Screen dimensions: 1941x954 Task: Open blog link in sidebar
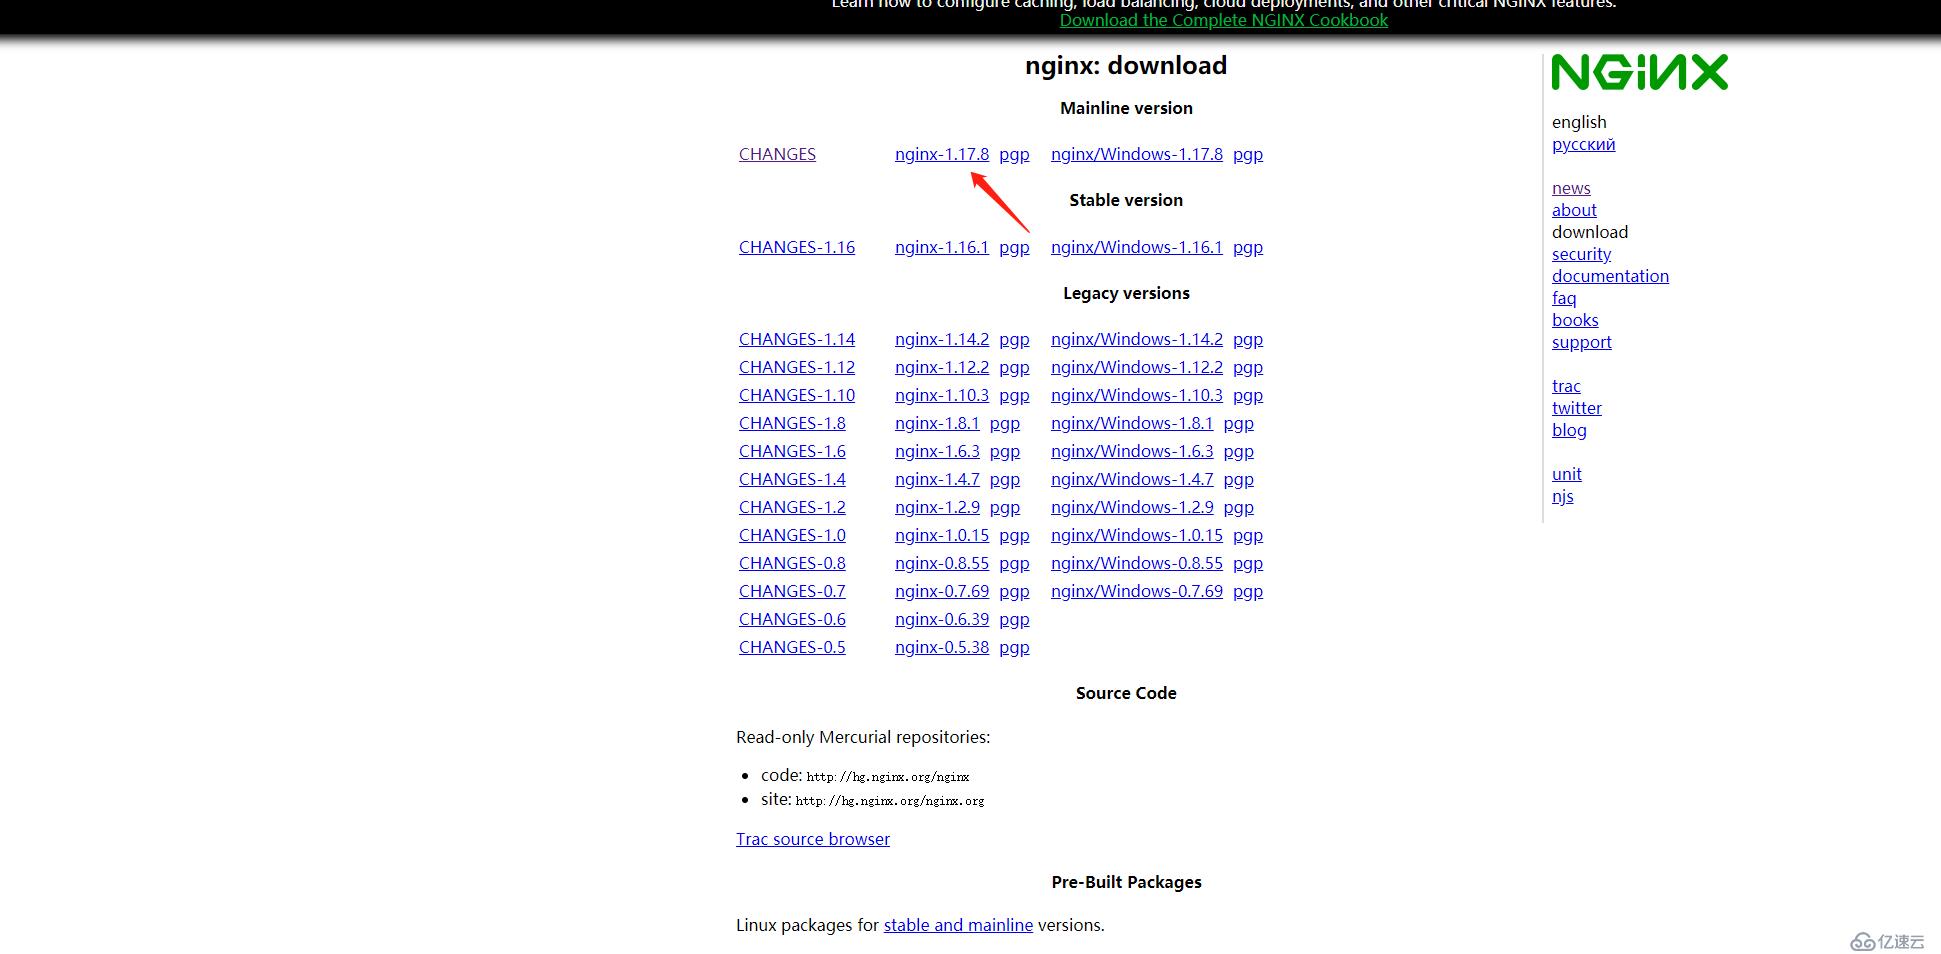point(1569,430)
